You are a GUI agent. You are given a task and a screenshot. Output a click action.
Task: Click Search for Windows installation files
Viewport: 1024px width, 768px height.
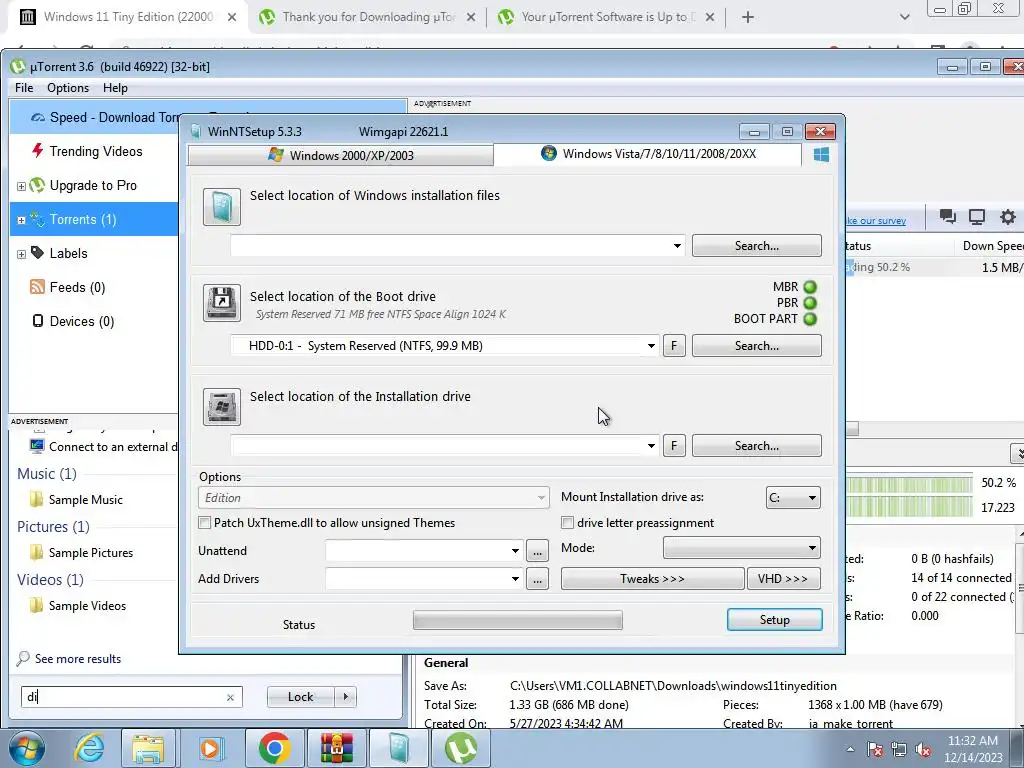coord(756,246)
